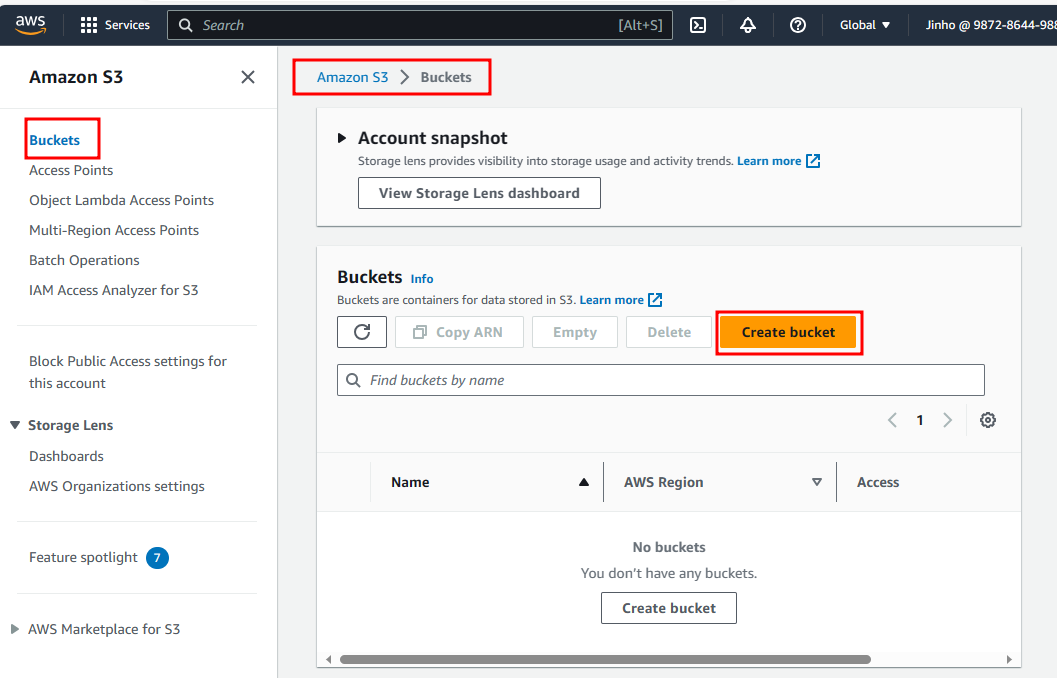Open Learn more link about buckets
The height and width of the screenshot is (678, 1057).
(620, 300)
